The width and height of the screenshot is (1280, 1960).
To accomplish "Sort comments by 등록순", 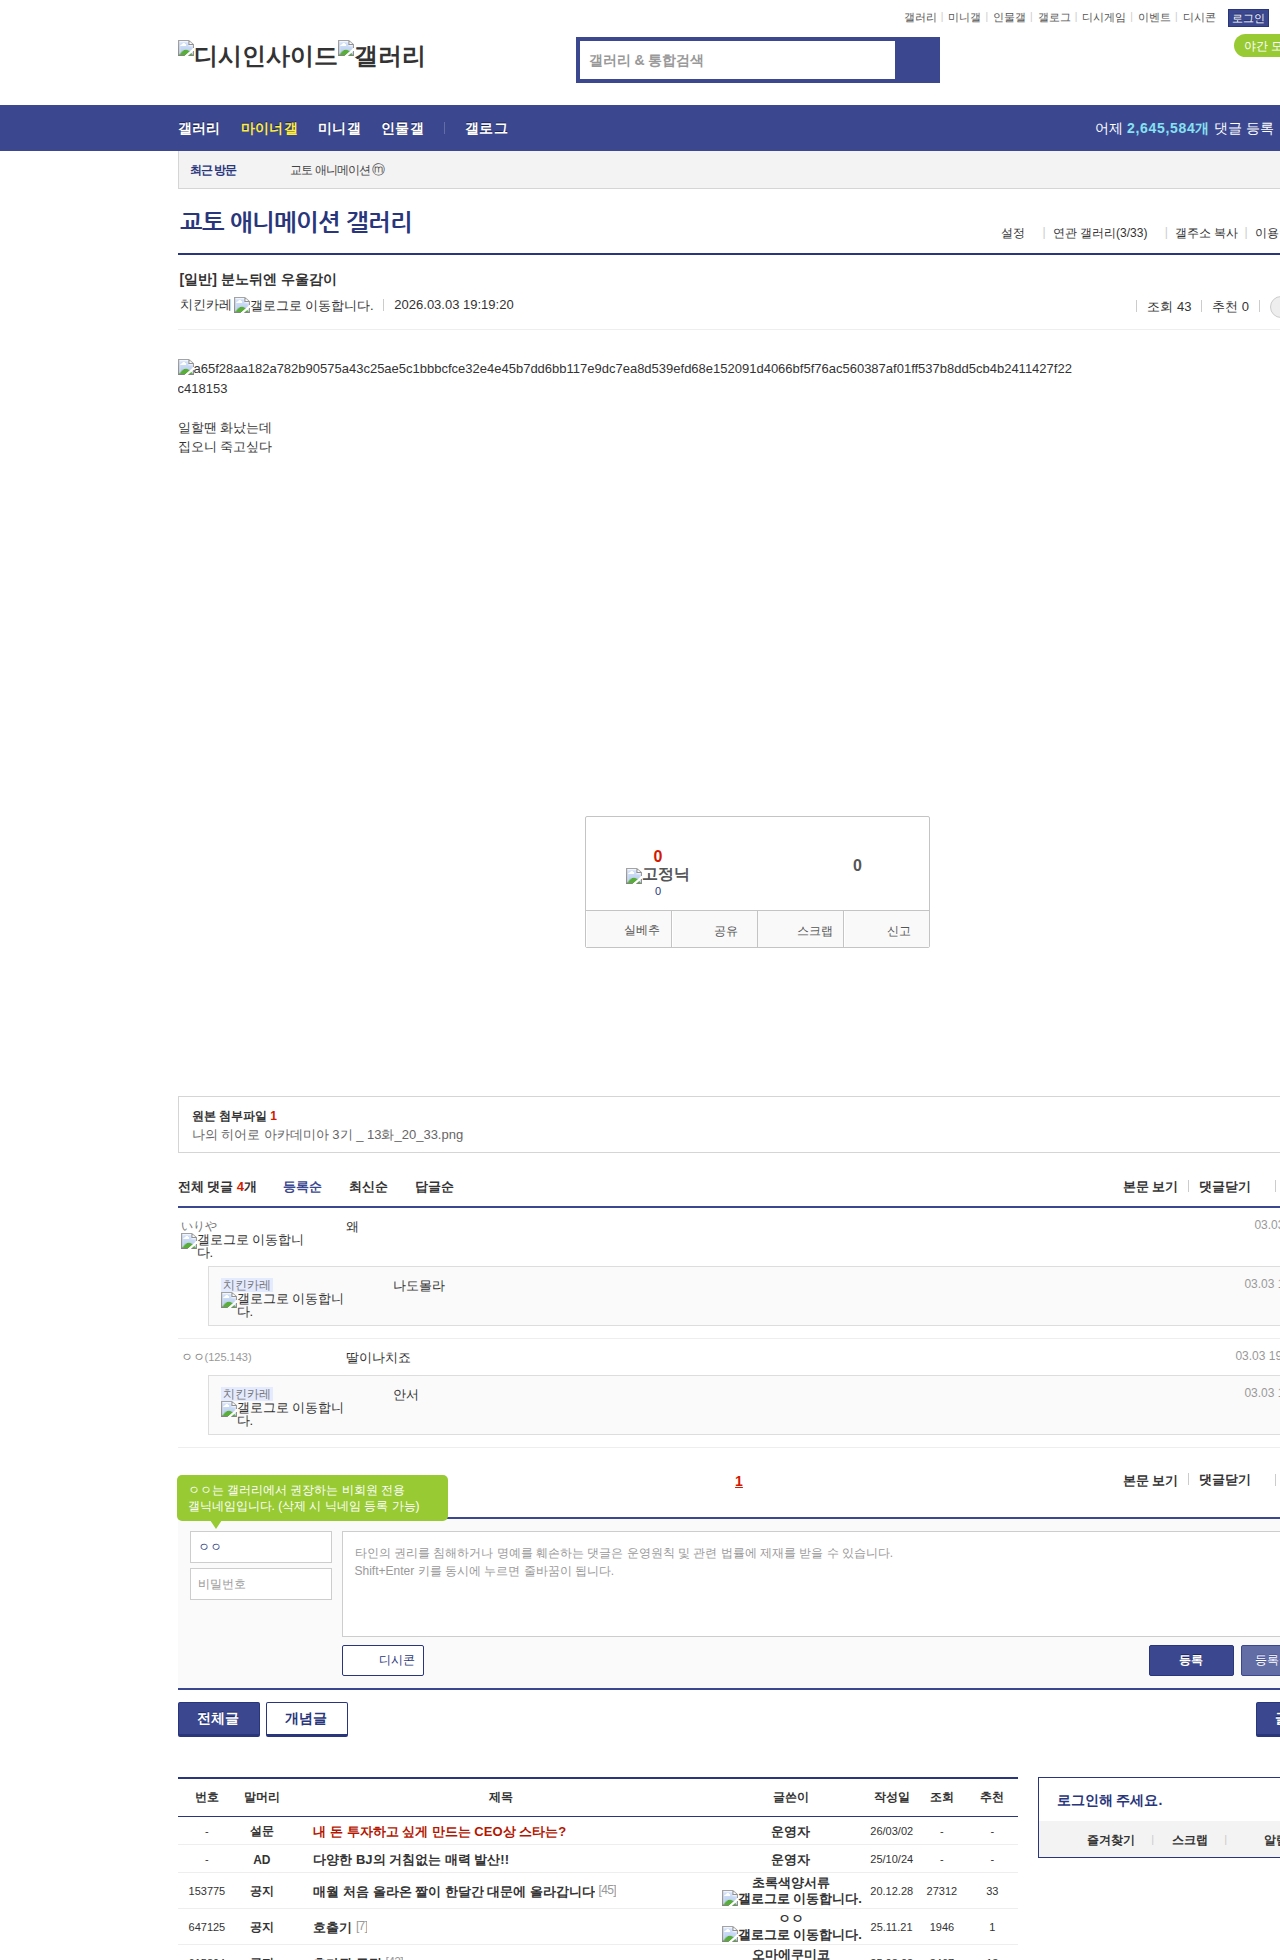I will click(302, 1187).
